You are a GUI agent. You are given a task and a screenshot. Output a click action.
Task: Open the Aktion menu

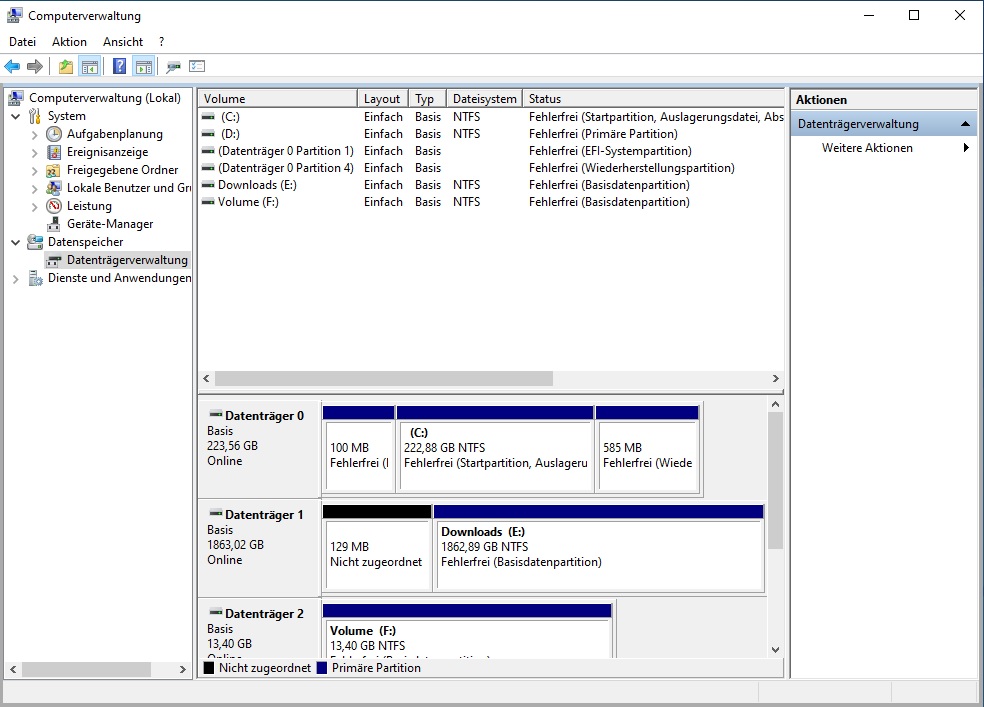pyautogui.click(x=69, y=41)
